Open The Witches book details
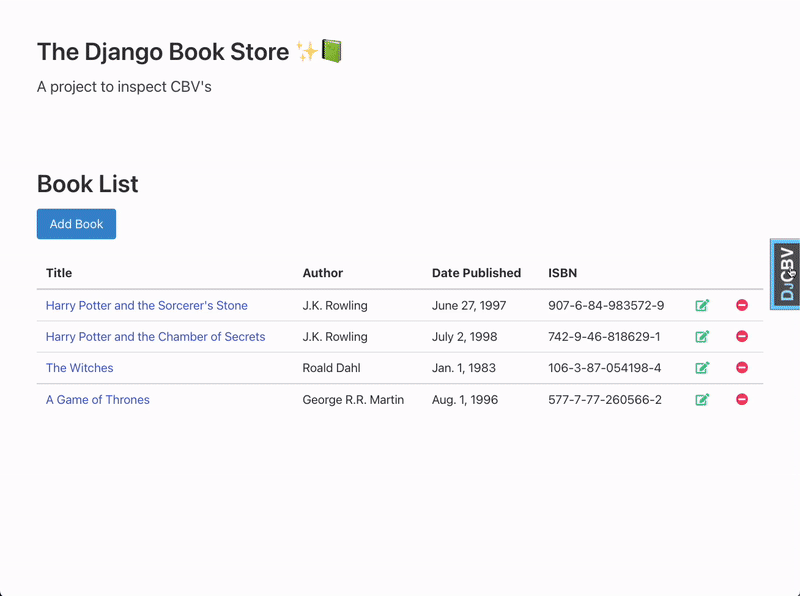Viewport: 800px width, 596px height. point(79,368)
